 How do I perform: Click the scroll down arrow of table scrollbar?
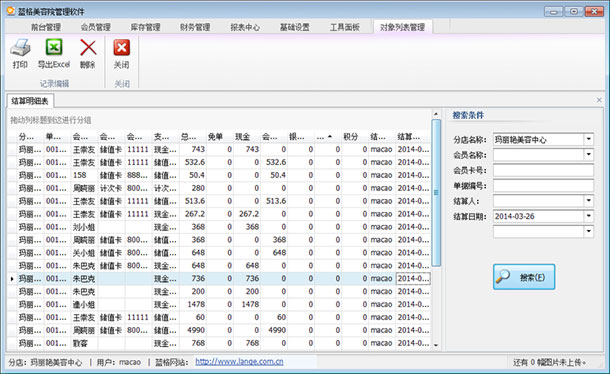tap(436, 345)
